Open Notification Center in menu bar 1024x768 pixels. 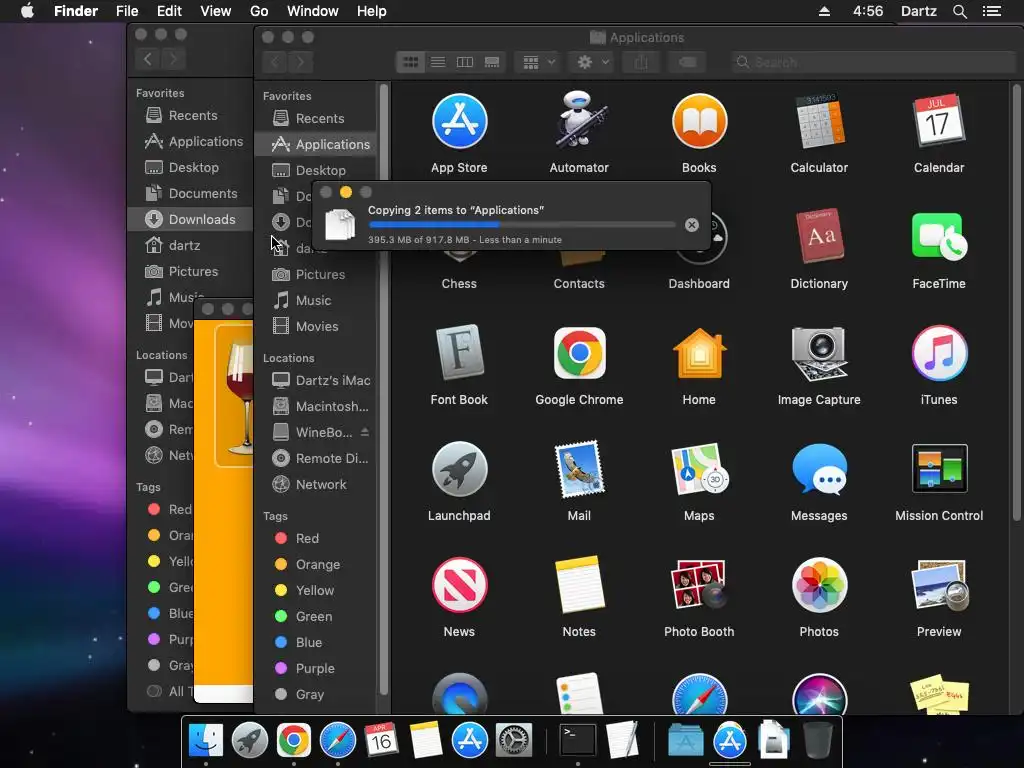(992, 11)
